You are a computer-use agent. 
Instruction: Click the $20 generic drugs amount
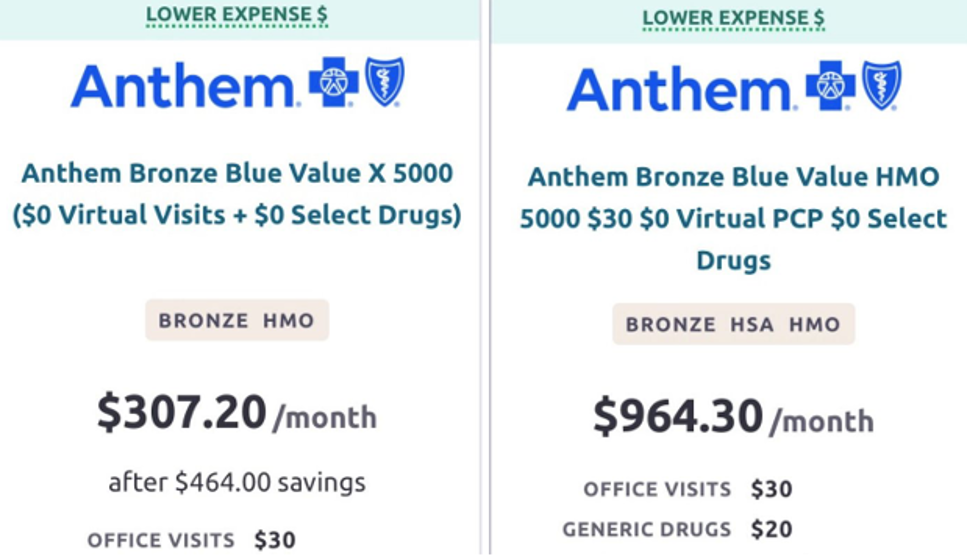(771, 529)
